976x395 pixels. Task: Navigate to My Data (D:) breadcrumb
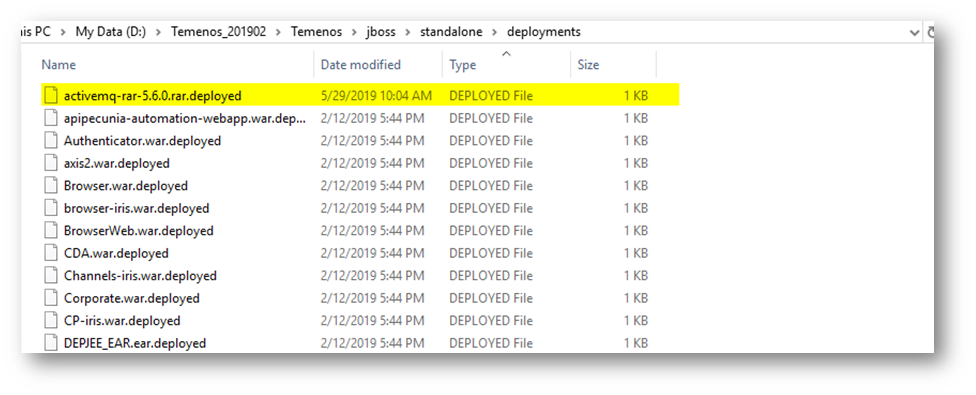[111, 32]
